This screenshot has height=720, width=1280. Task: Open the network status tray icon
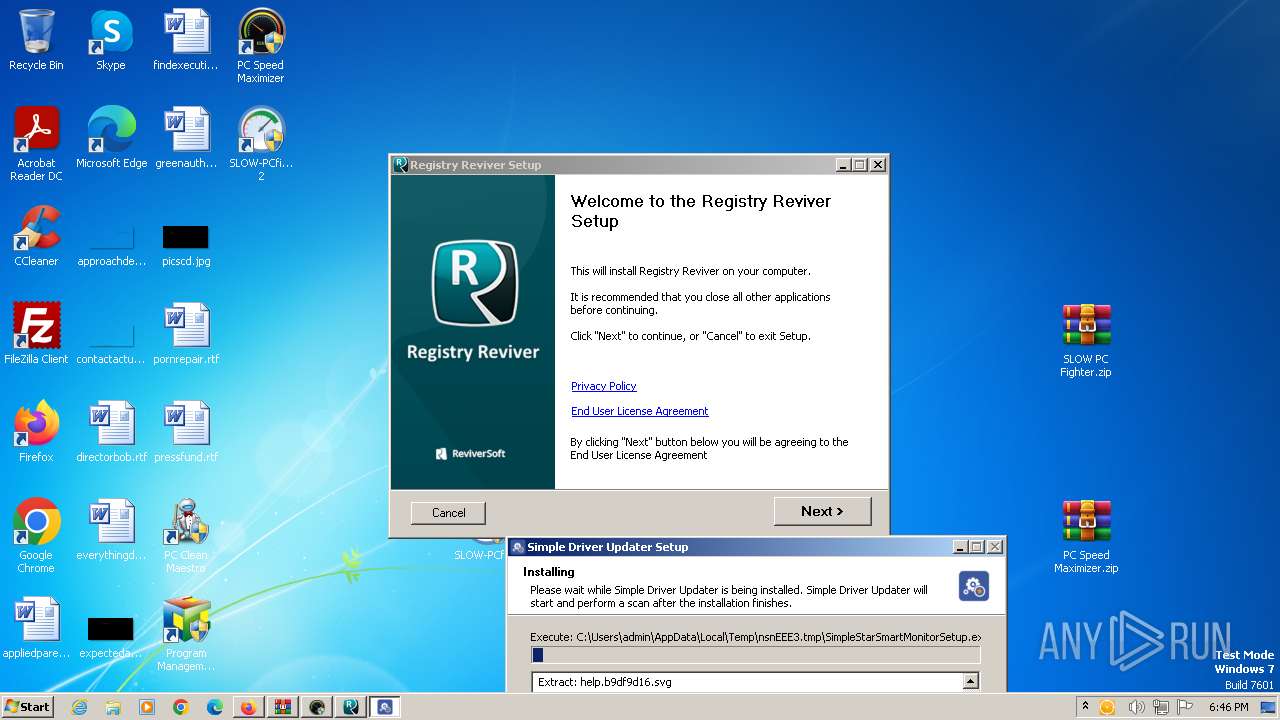[1161, 707]
